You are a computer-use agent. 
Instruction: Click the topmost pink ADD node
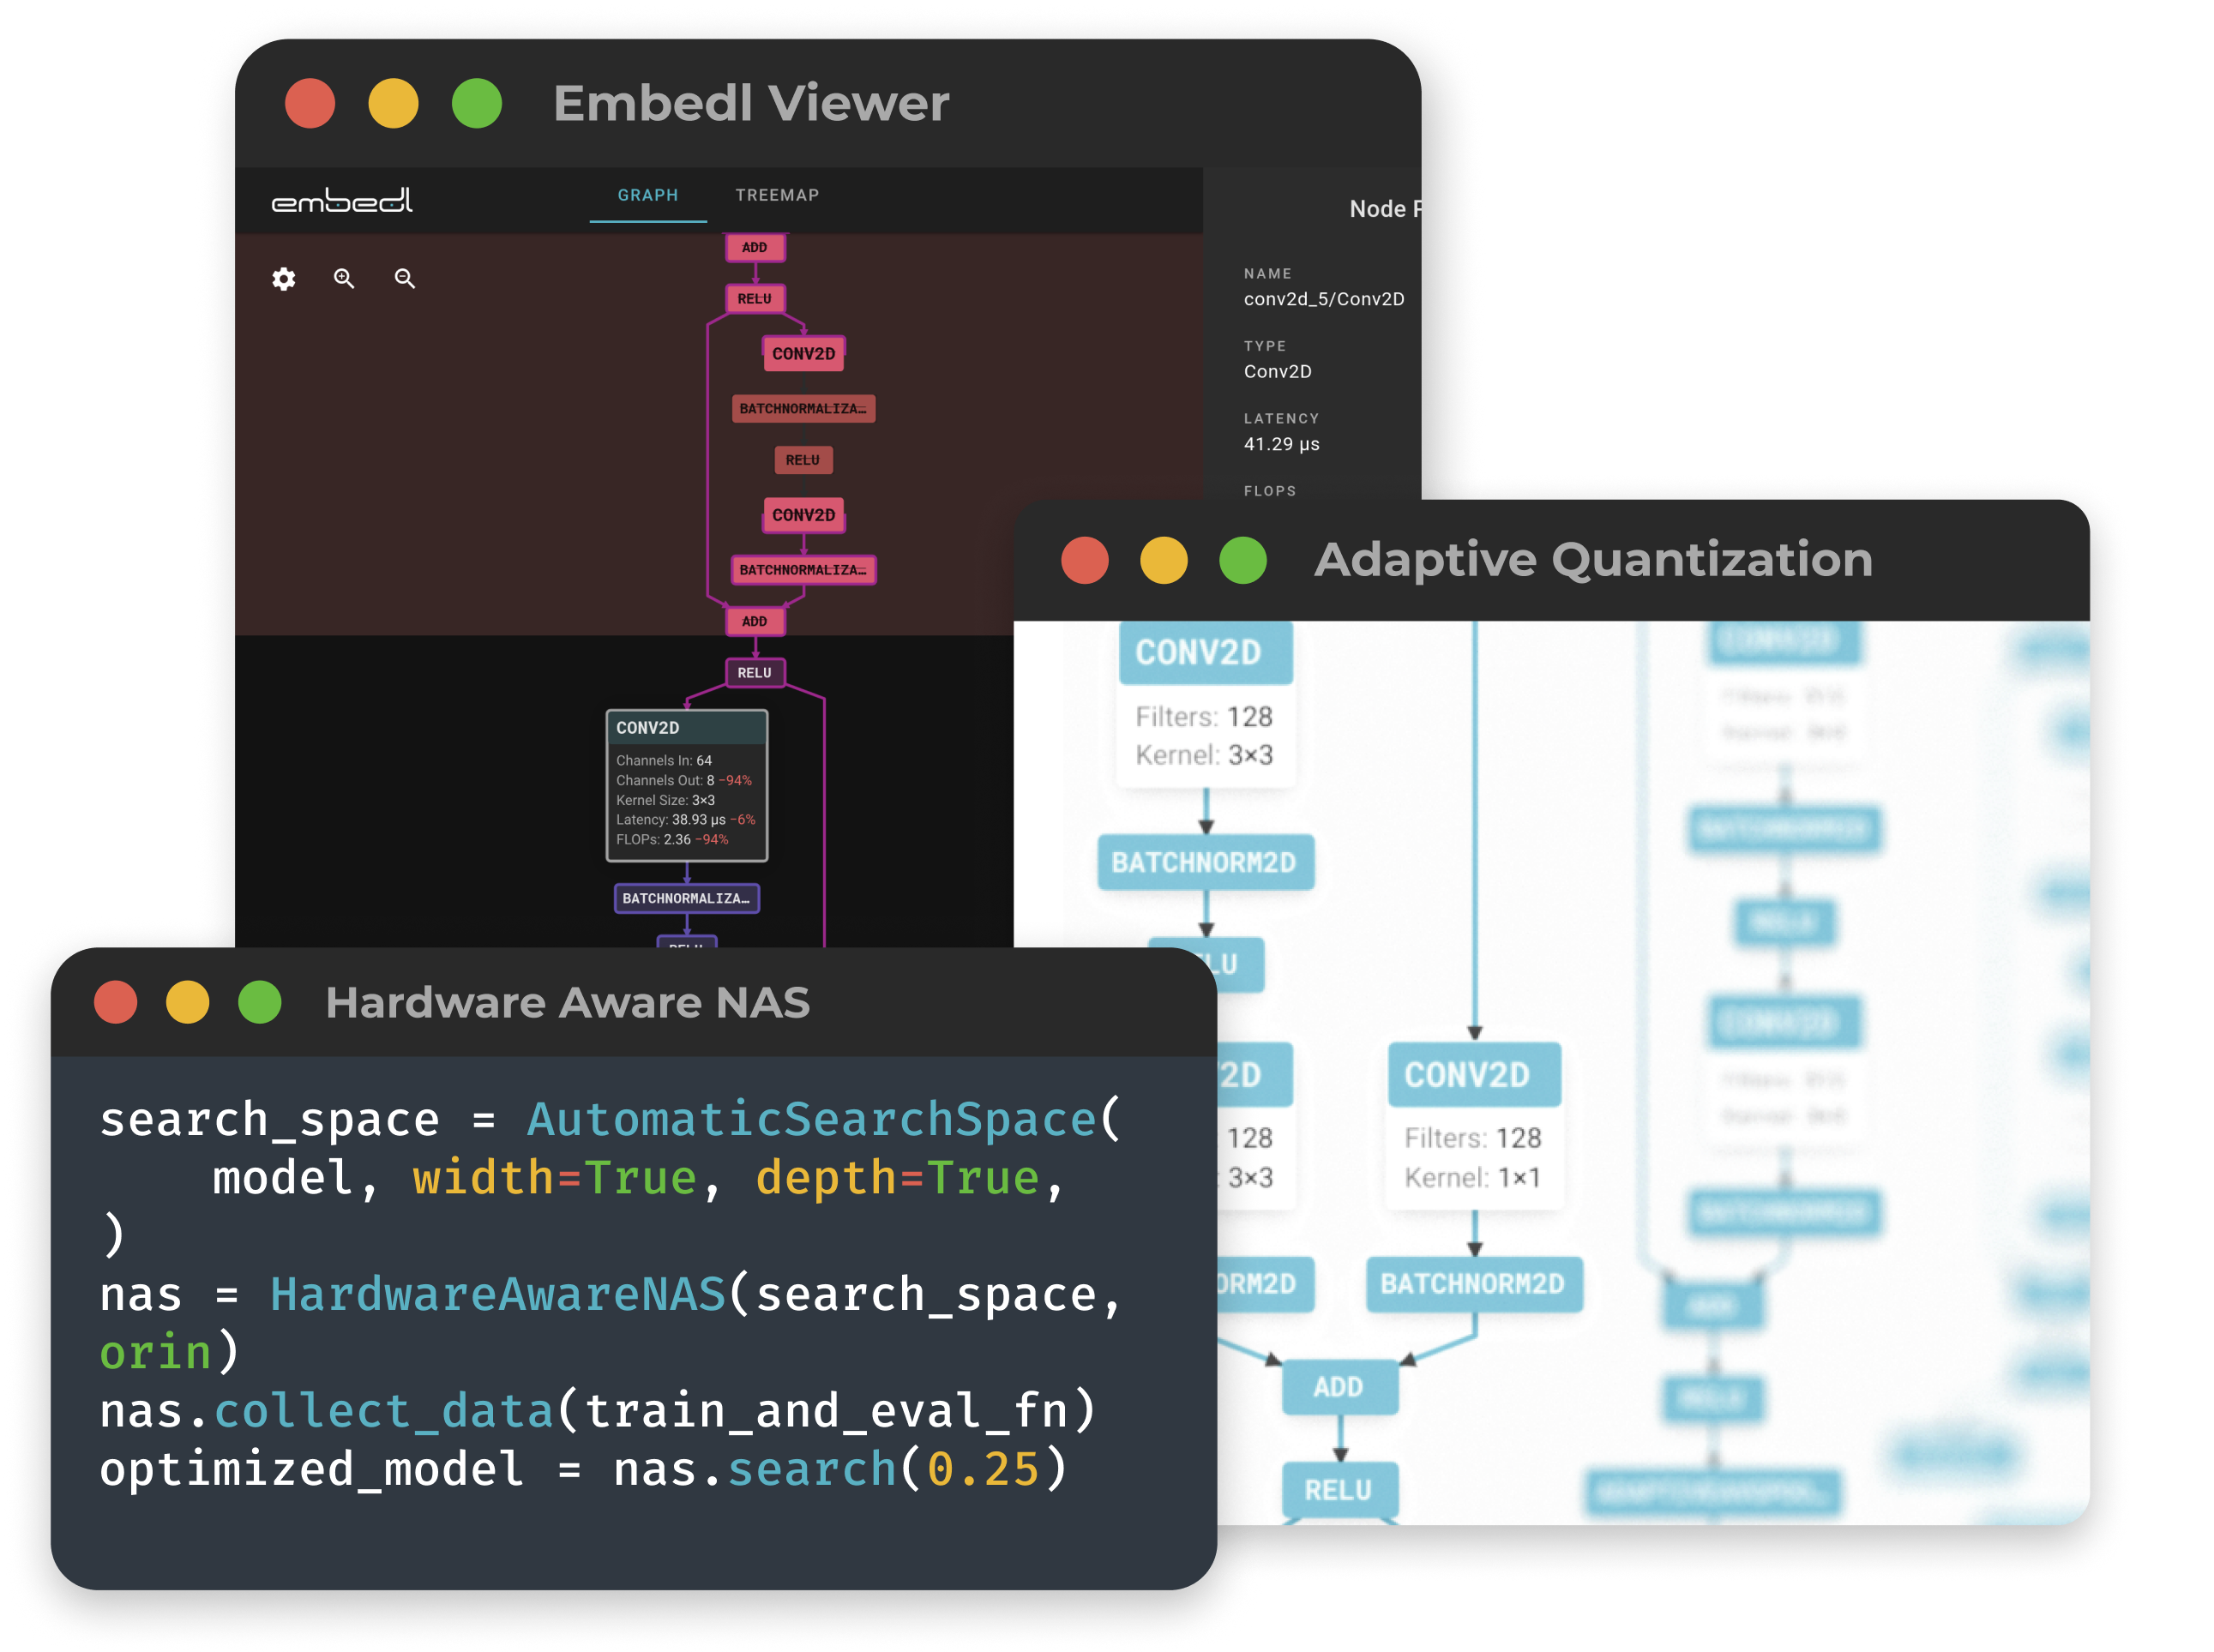coord(754,247)
